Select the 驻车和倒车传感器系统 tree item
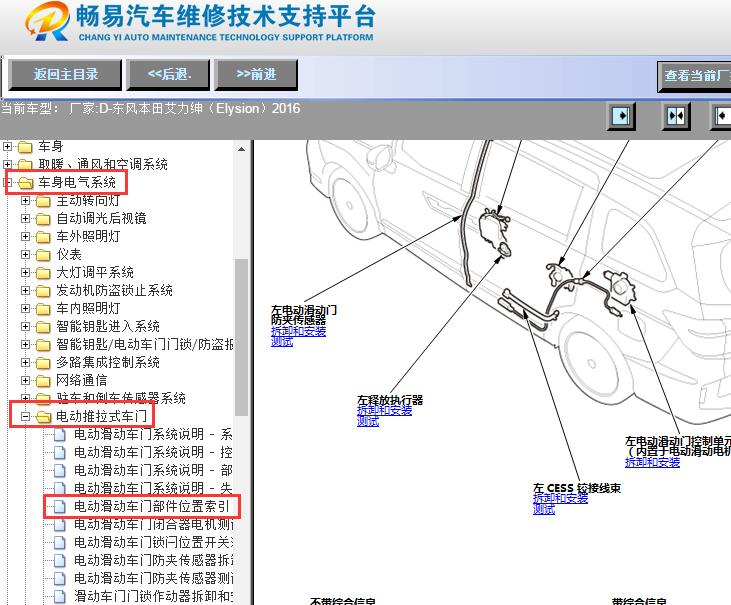This screenshot has width=731, height=605. point(121,398)
